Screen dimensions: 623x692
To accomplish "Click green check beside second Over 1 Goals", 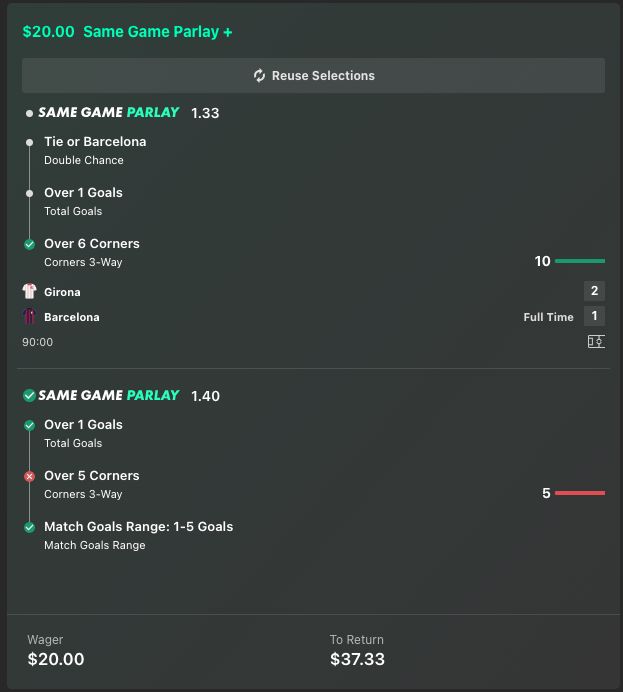I will tap(29, 425).
